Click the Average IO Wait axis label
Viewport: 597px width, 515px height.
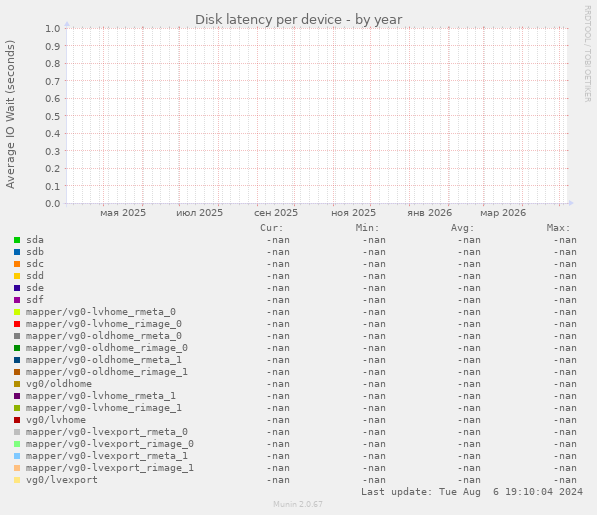(x=10, y=114)
